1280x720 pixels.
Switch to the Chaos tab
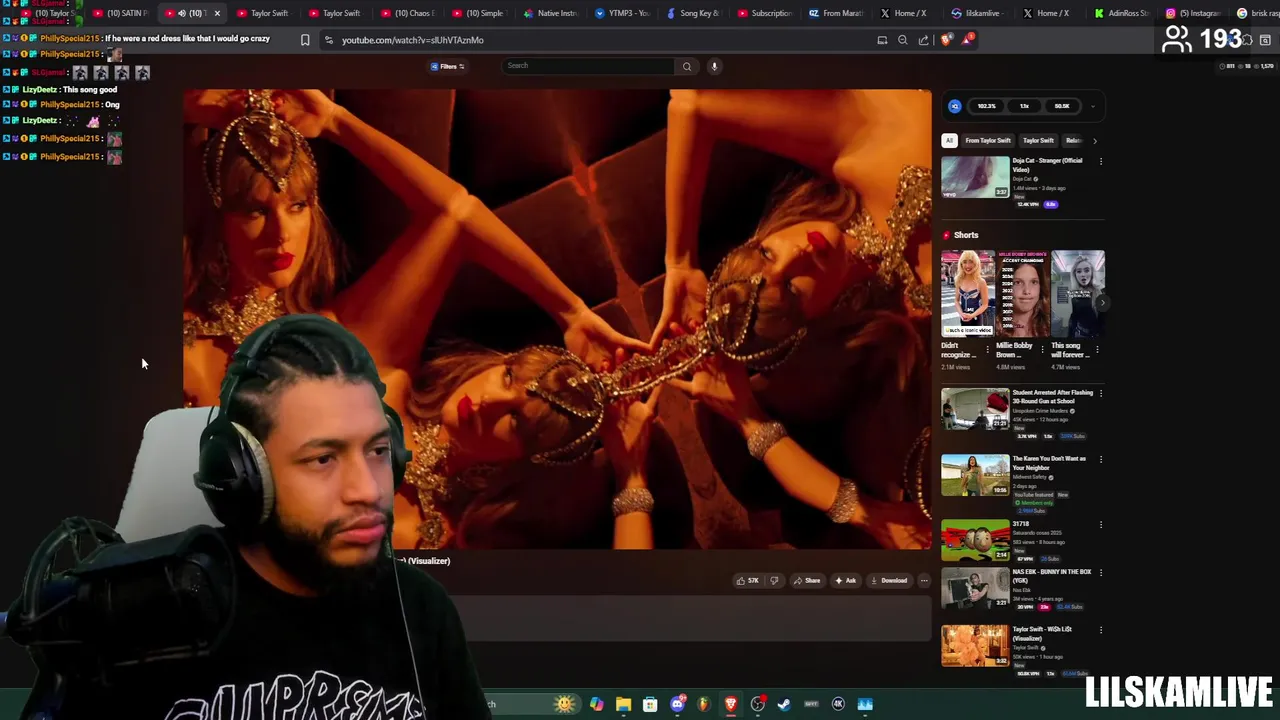[x=408, y=13]
